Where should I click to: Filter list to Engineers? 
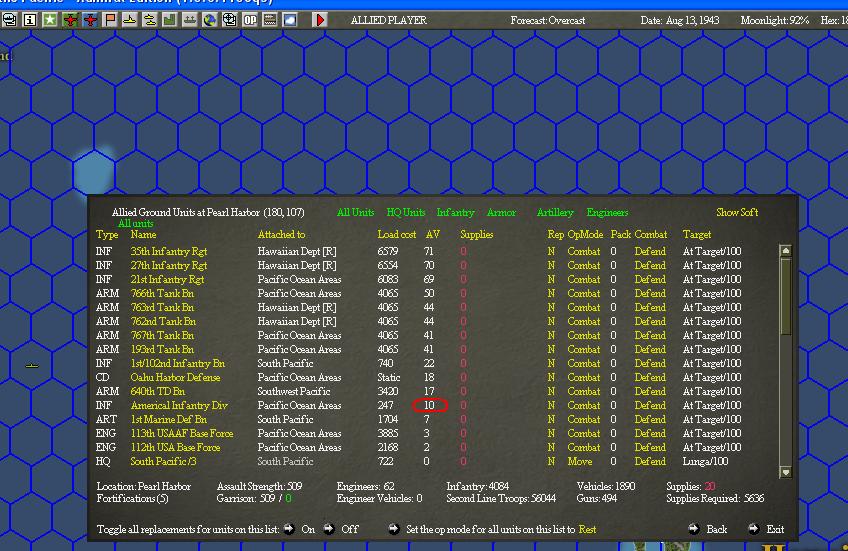tap(607, 213)
